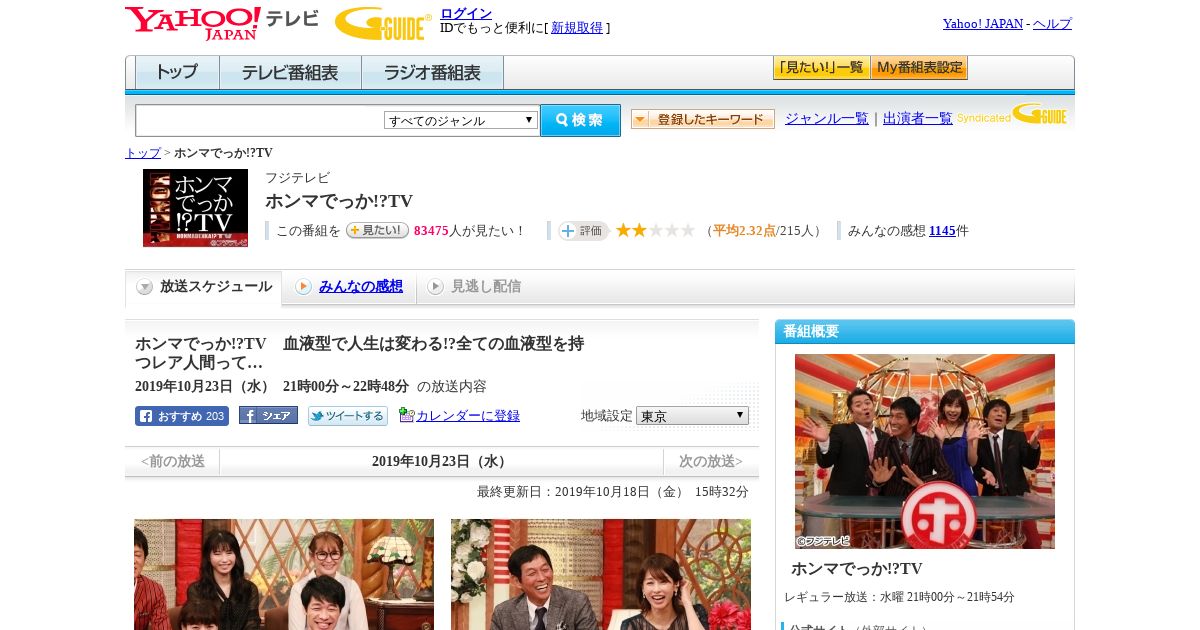Expand the すべてのジャンル genre dropdown

(x=461, y=120)
